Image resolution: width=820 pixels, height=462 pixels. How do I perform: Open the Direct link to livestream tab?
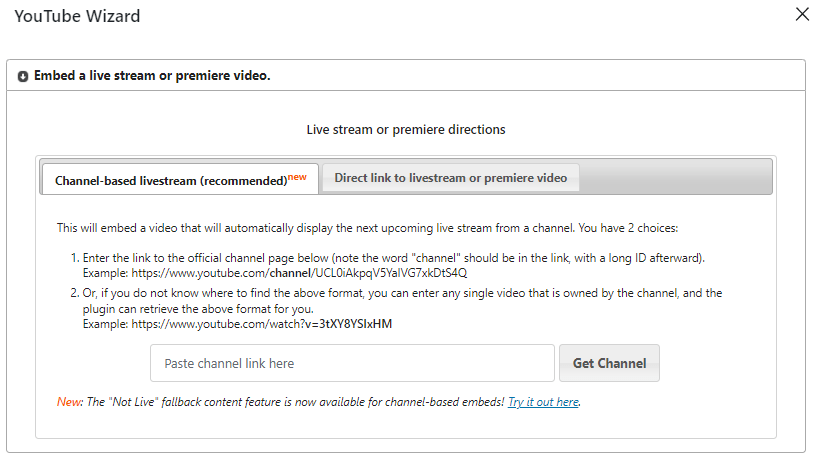click(x=450, y=178)
